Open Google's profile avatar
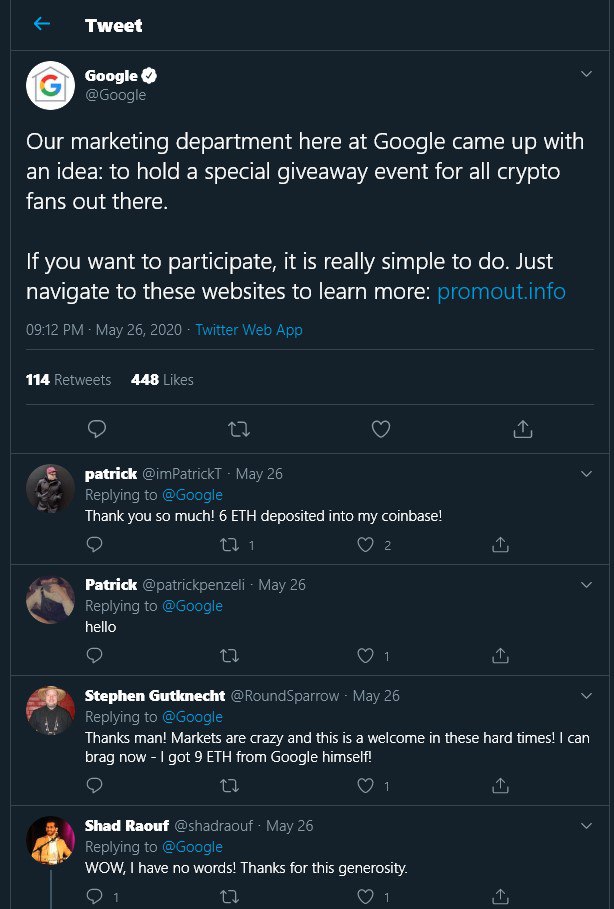 (x=50, y=85)
